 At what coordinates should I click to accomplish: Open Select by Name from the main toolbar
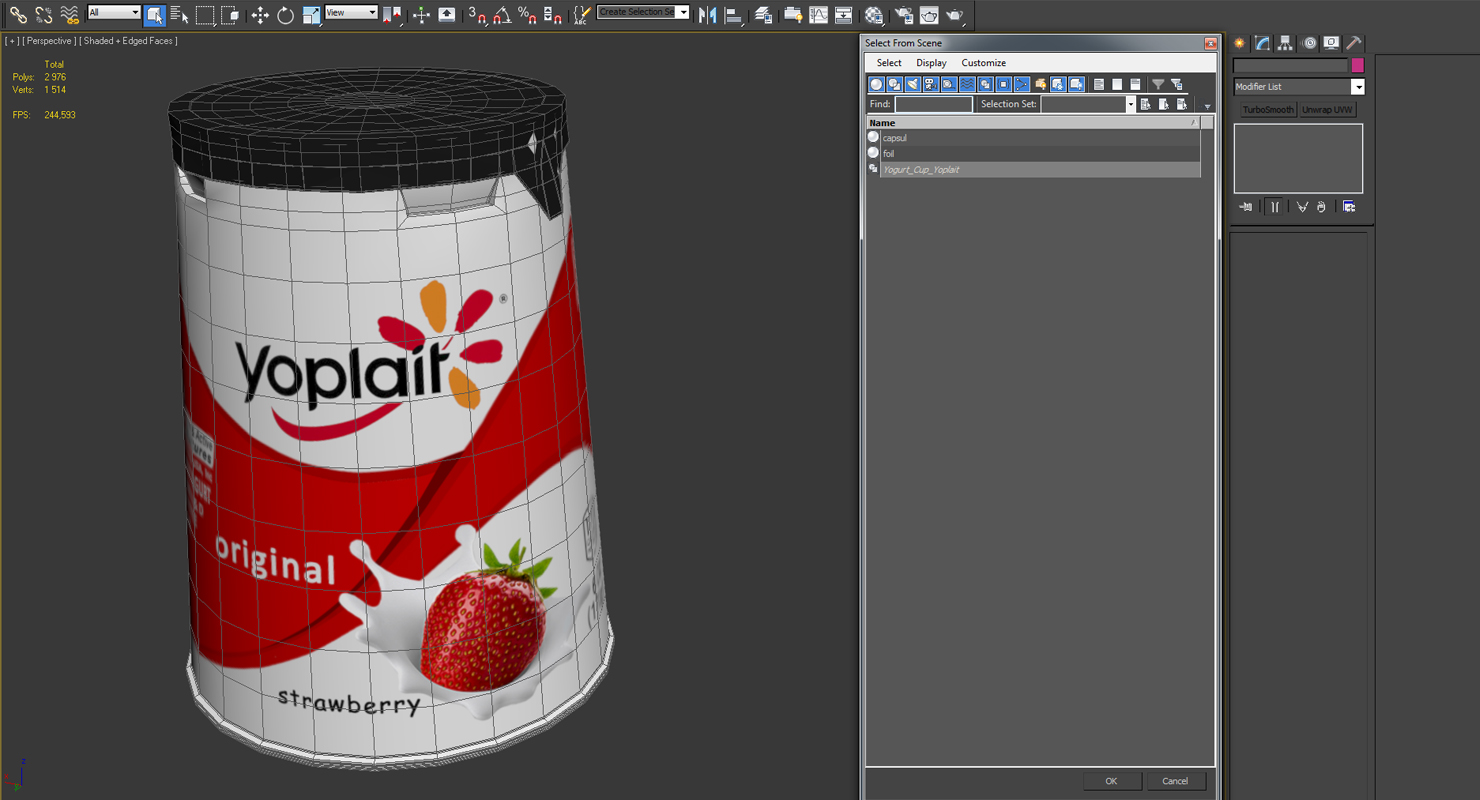point(179,15)
